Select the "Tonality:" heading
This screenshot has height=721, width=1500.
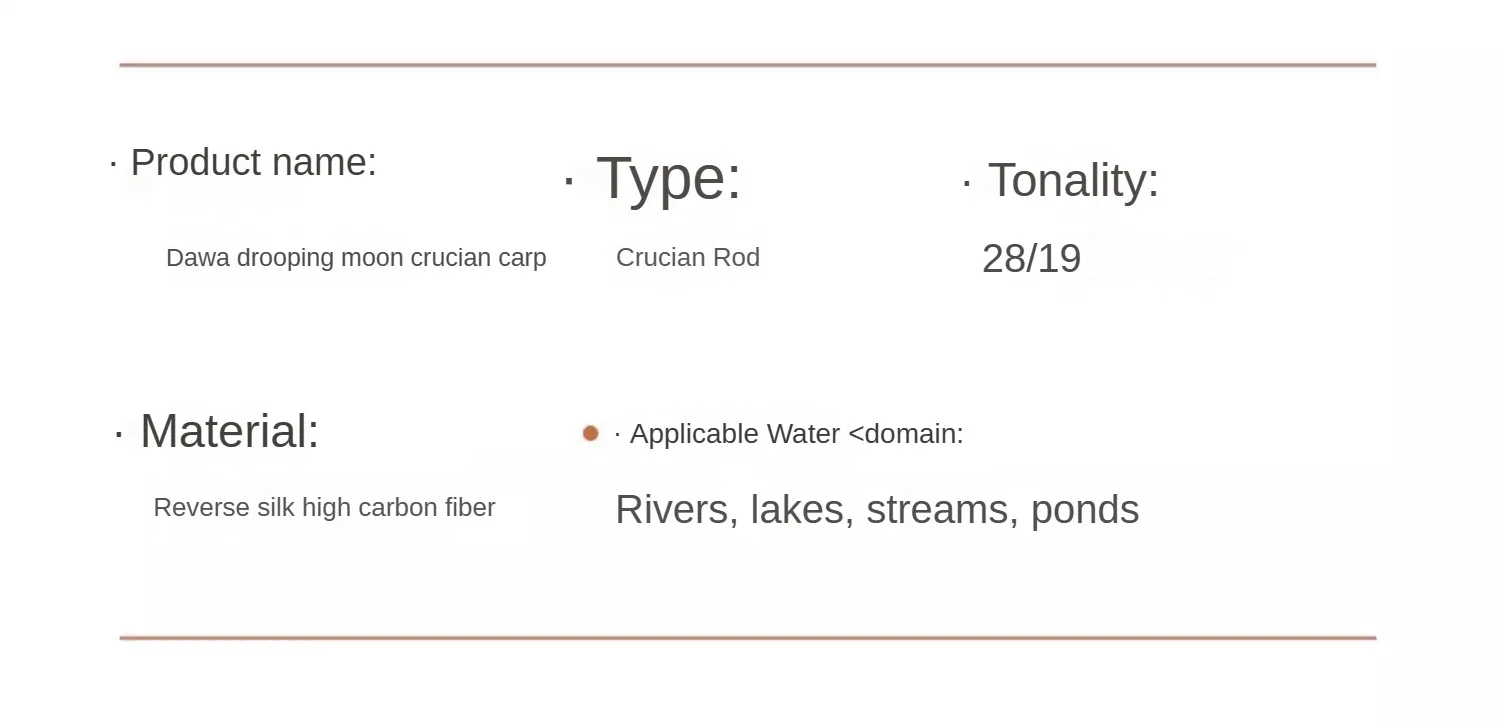[x=1073, y=180]
